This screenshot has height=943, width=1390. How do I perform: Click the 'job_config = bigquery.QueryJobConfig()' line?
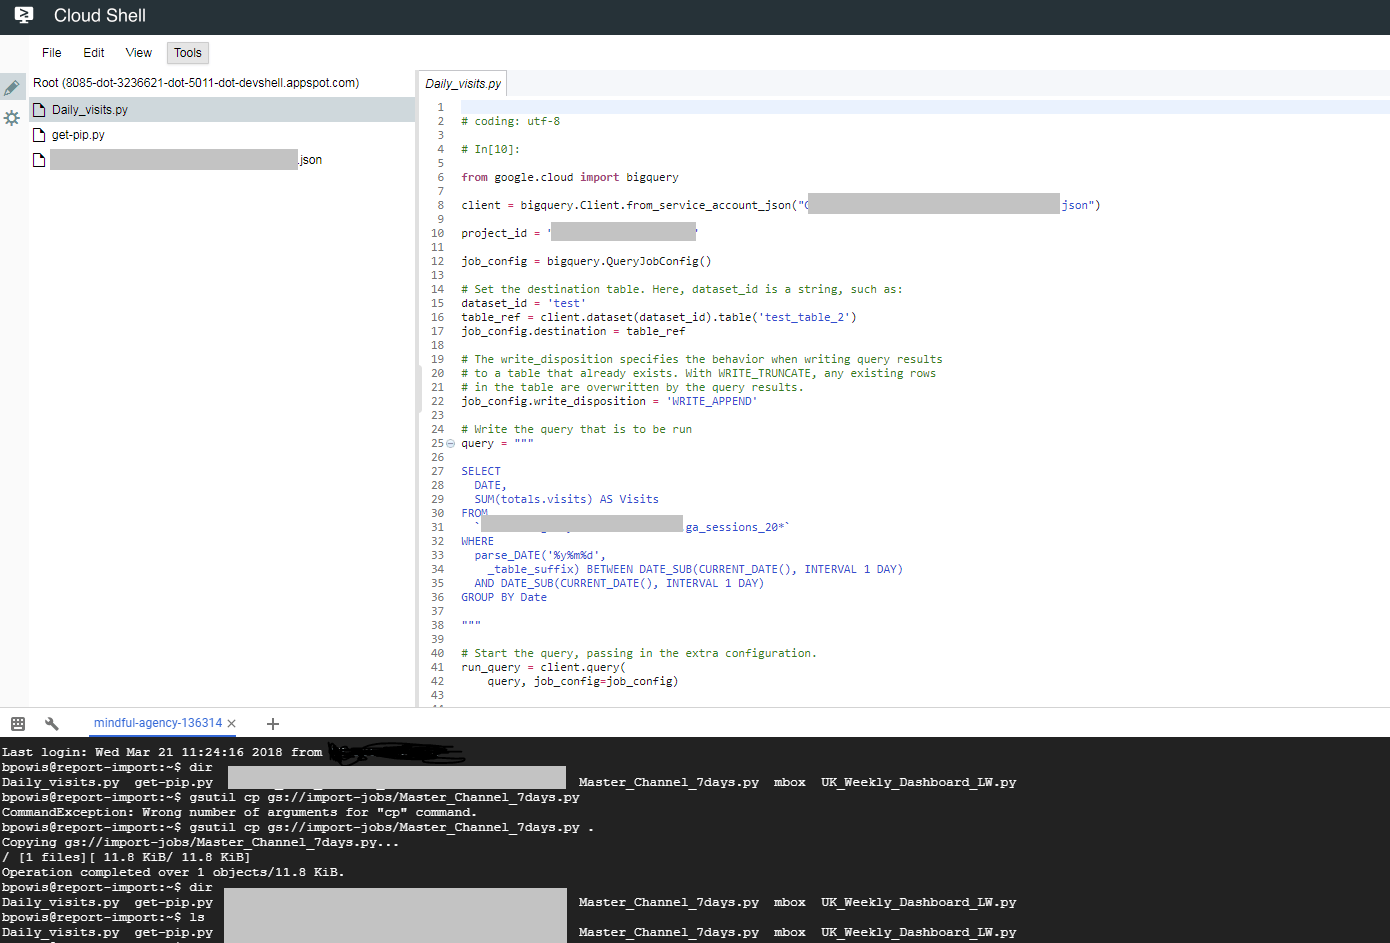586,261
